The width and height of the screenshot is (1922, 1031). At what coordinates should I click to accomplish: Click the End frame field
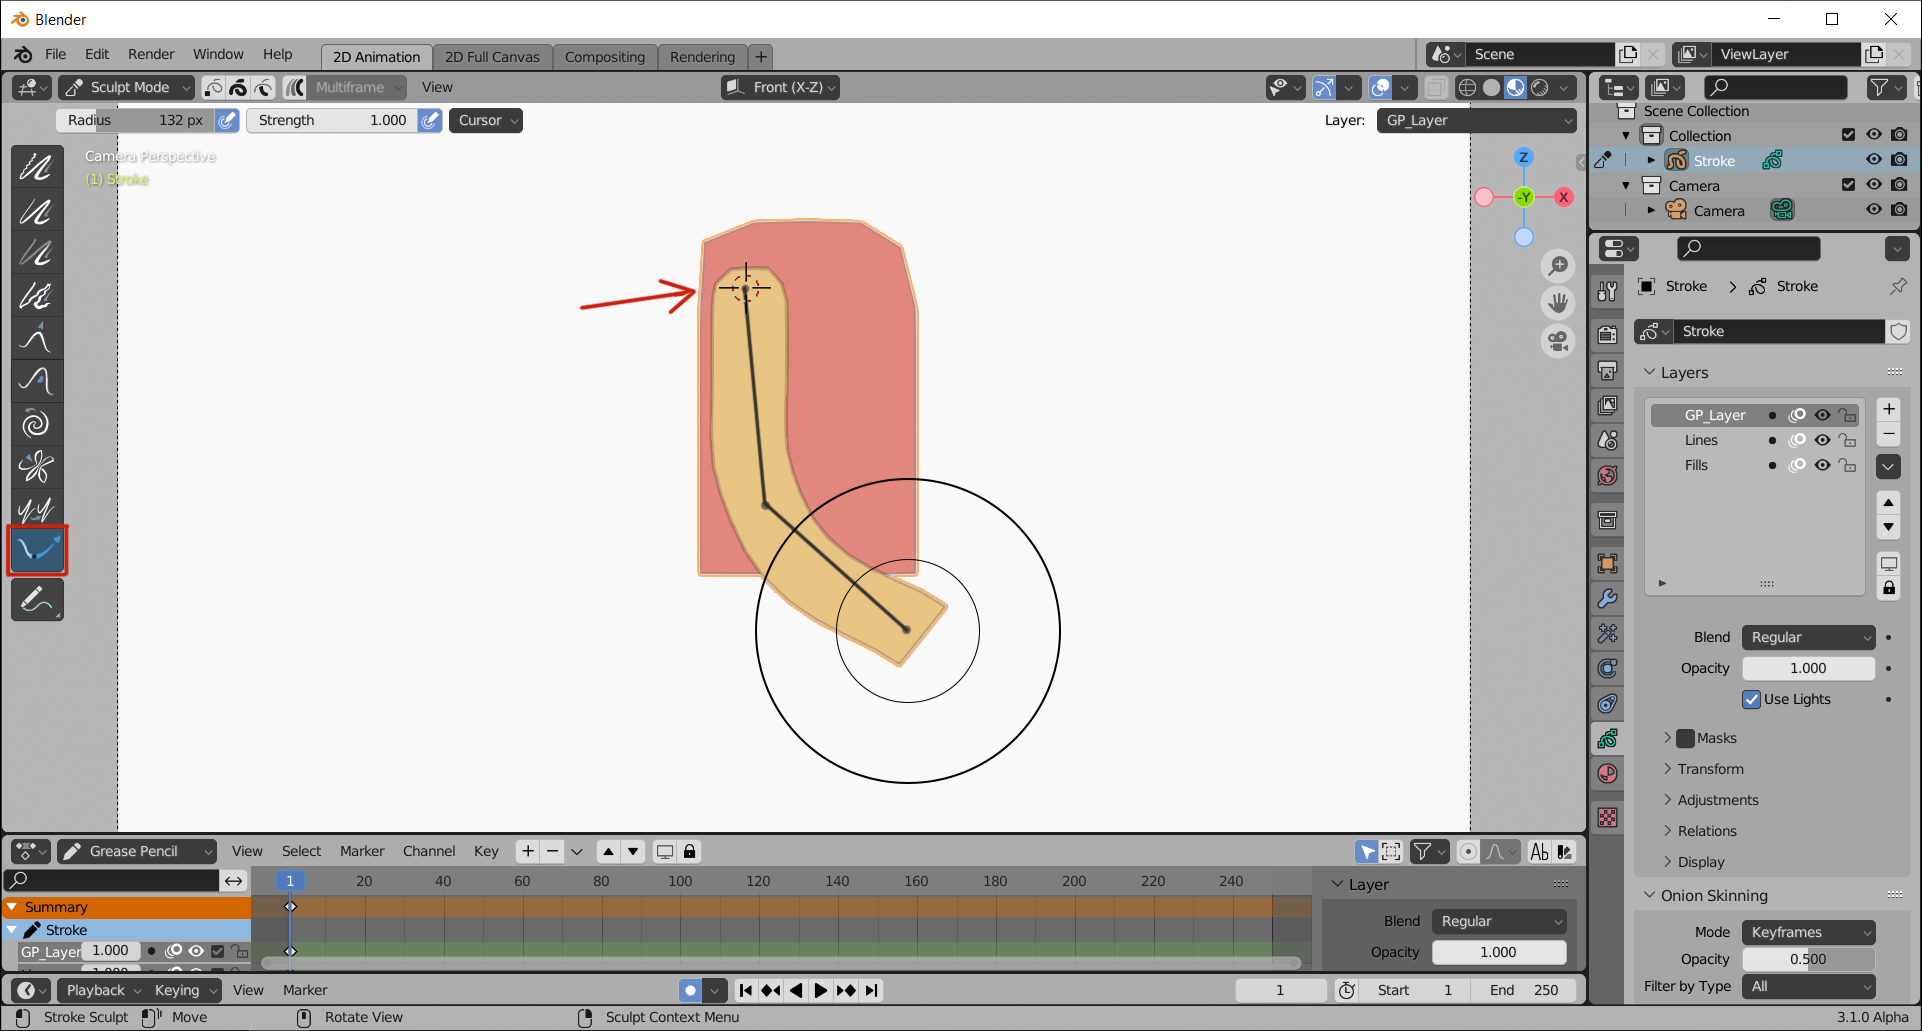1524,990
